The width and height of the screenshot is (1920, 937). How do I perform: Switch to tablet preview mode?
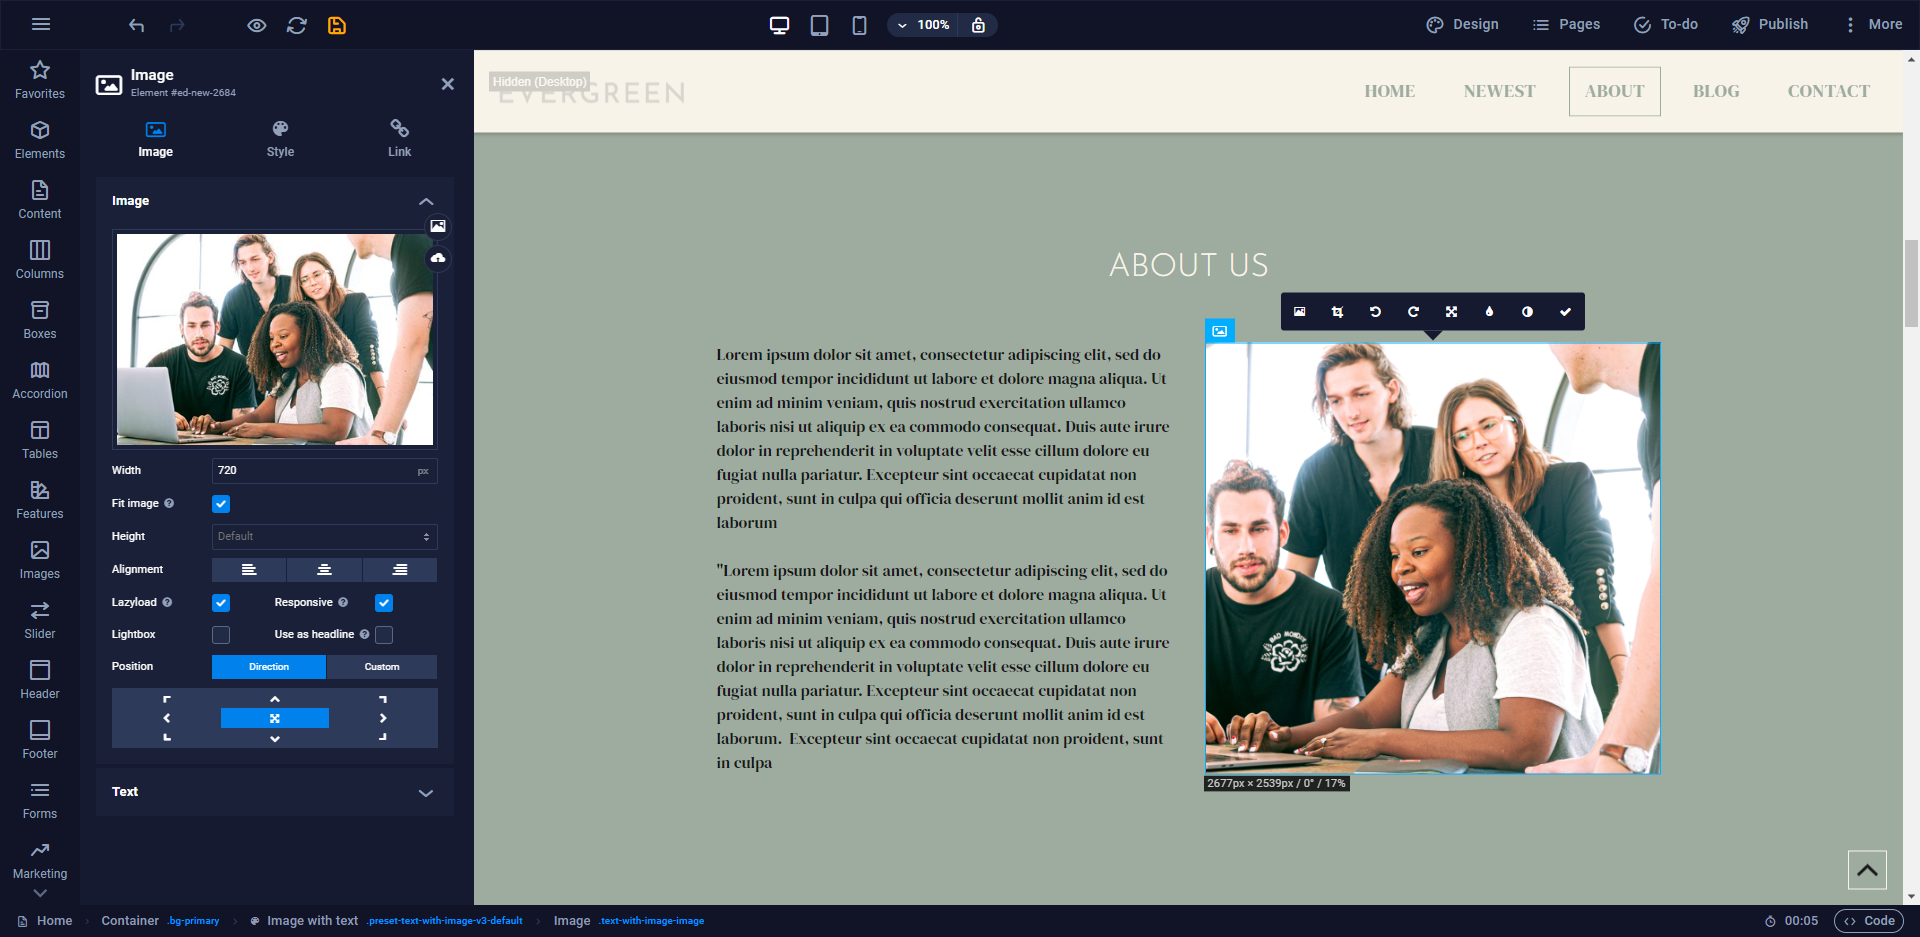pyautogui.click(x=819, y=25)
